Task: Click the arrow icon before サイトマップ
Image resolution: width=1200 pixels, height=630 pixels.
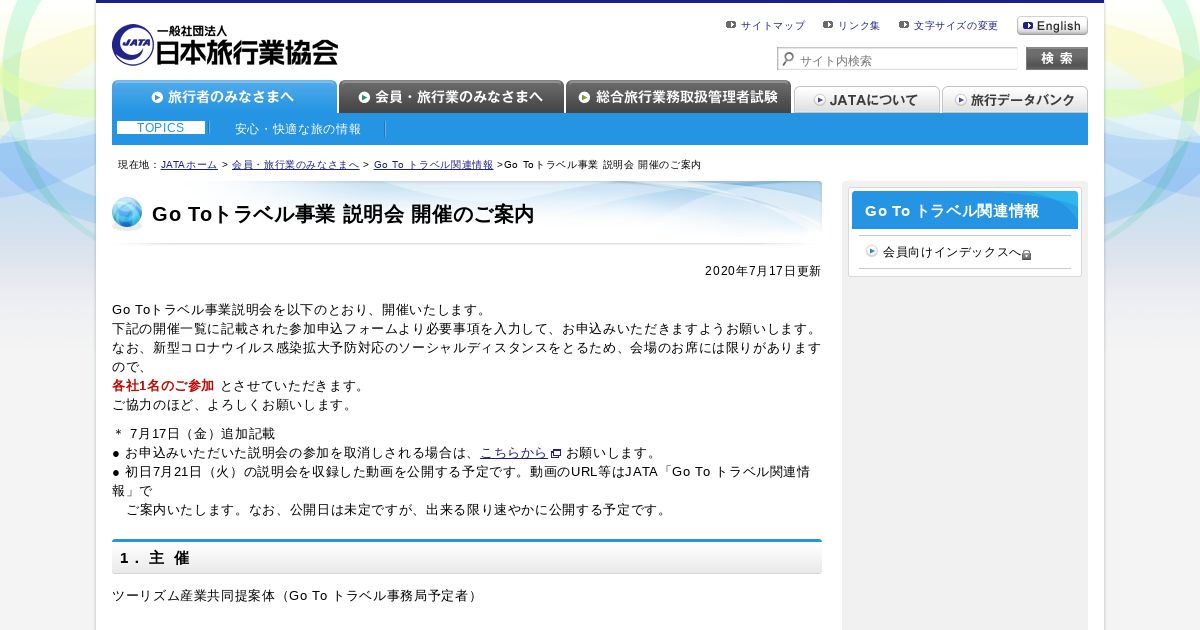Action: tap(731, 25)
